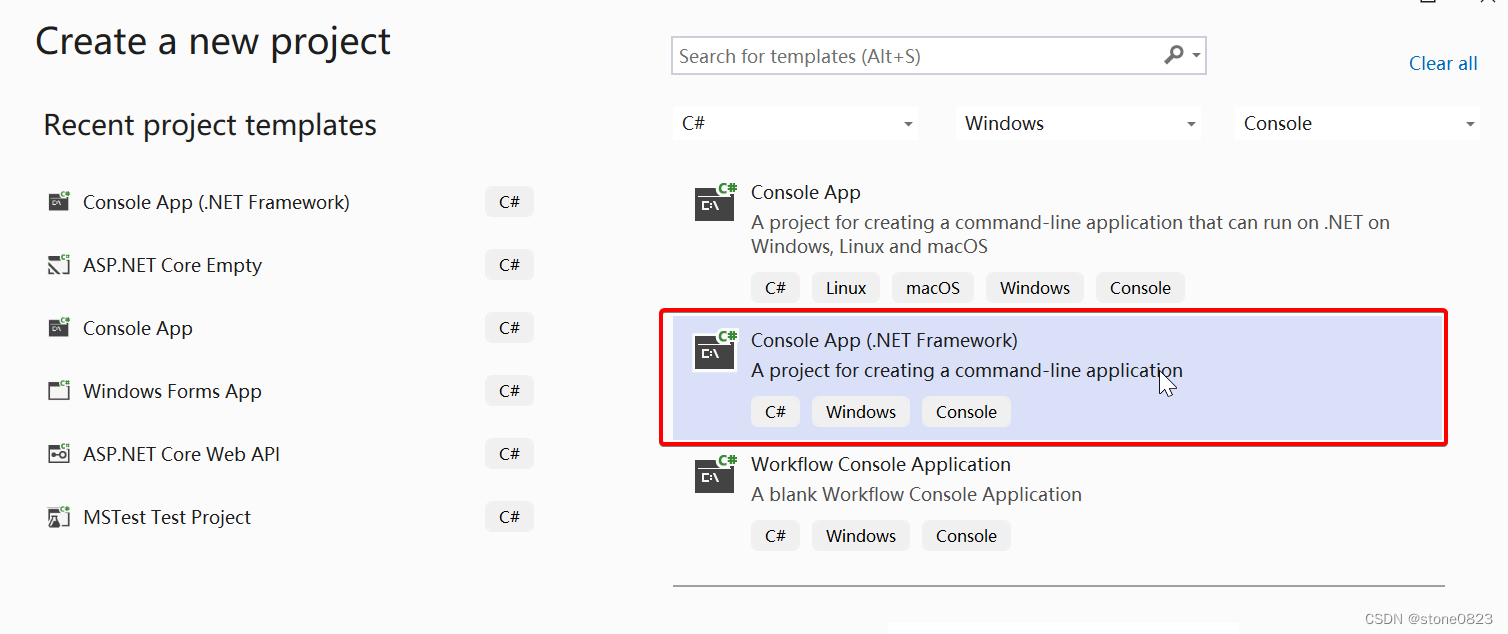Open the C# language filter dropdown
The width and height of the screenshot is (1508, 634).
(x=798, y=124)
